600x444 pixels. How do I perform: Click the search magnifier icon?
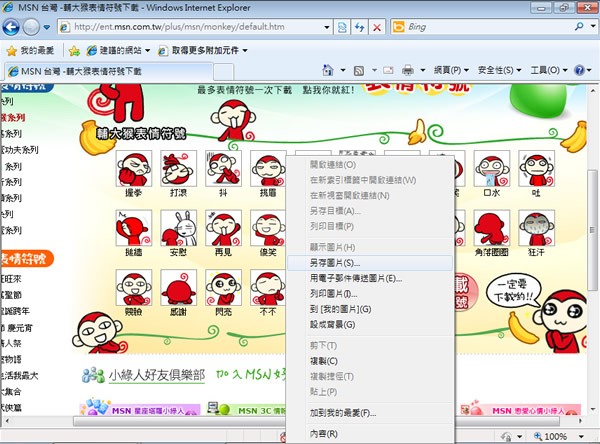pyautogui.click(x=579, y=26)
